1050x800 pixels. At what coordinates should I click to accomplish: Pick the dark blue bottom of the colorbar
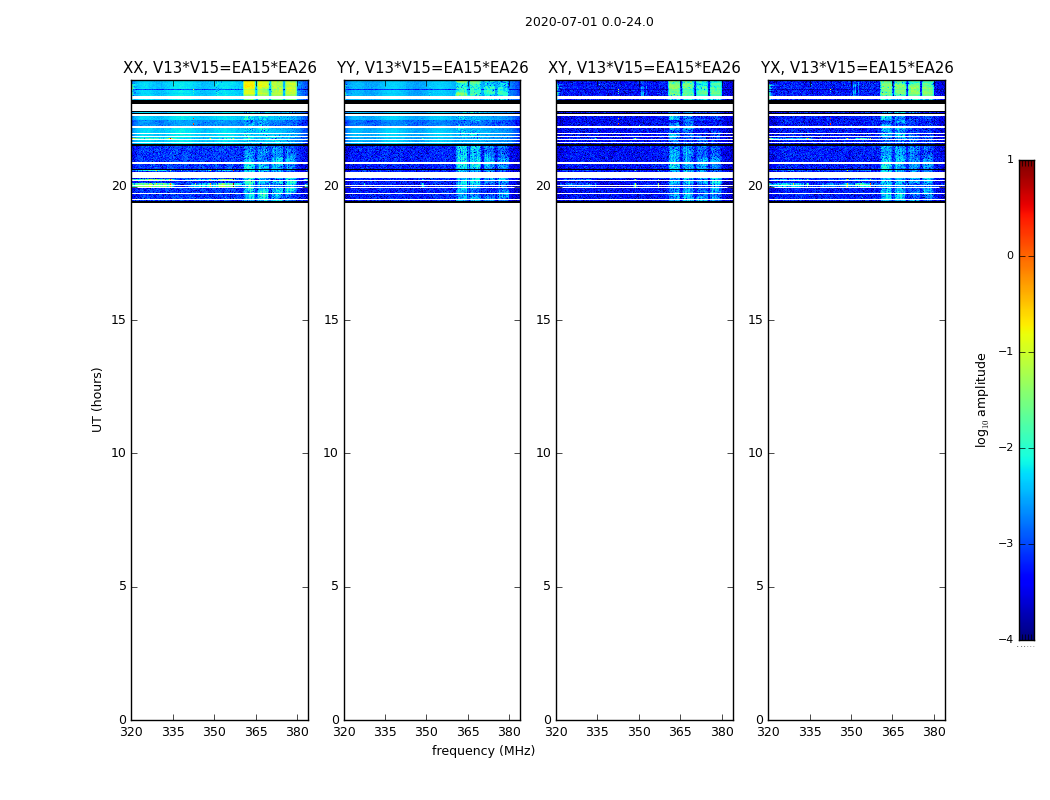coord(1026,630)
